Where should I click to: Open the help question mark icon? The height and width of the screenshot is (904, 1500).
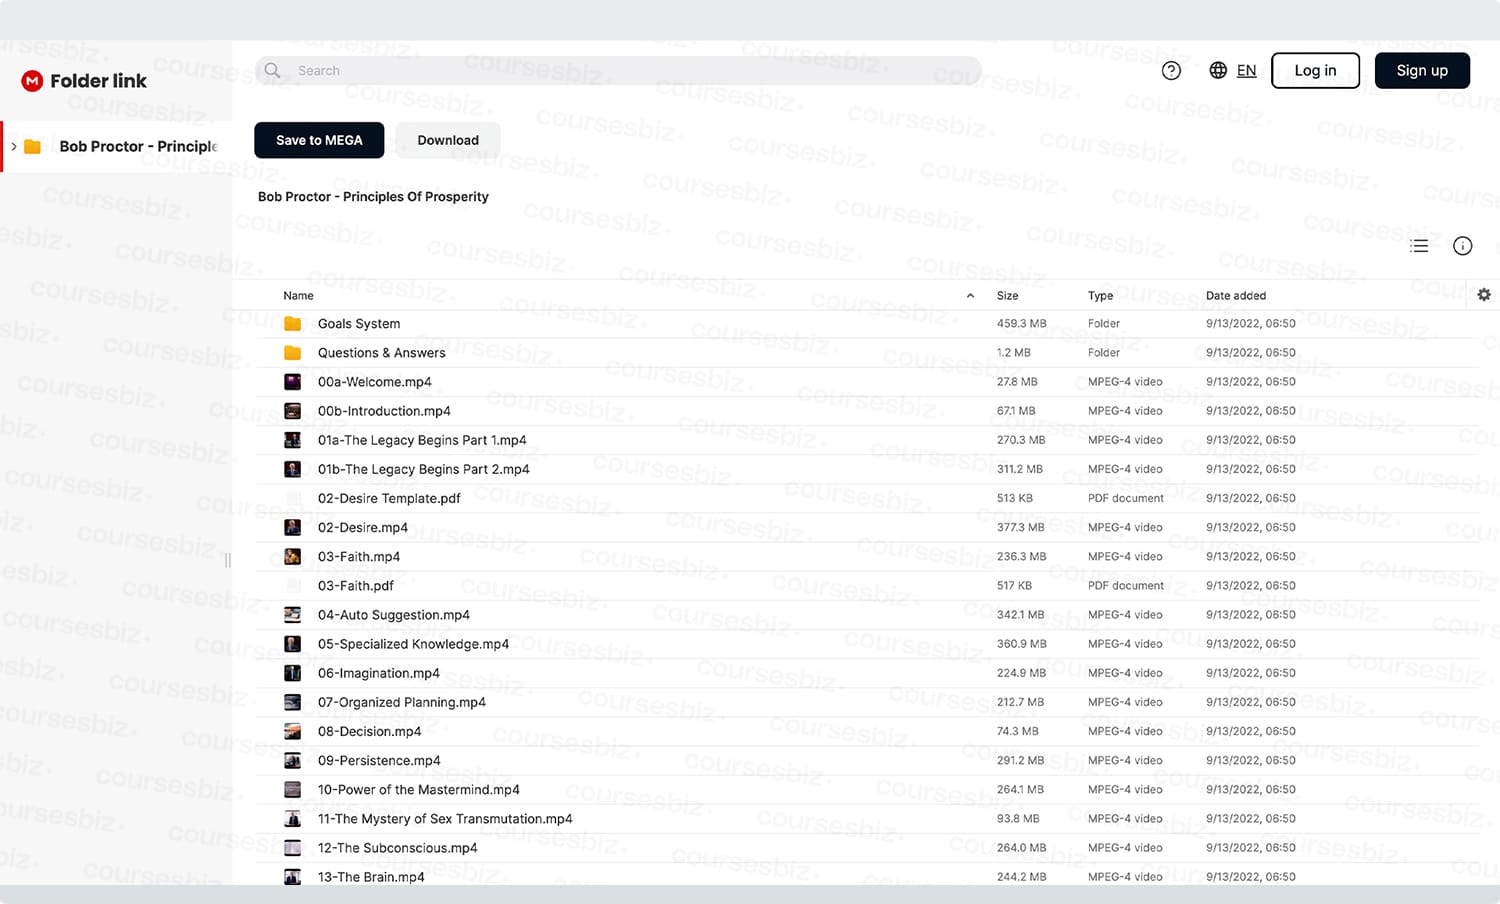click(1171, 70)
